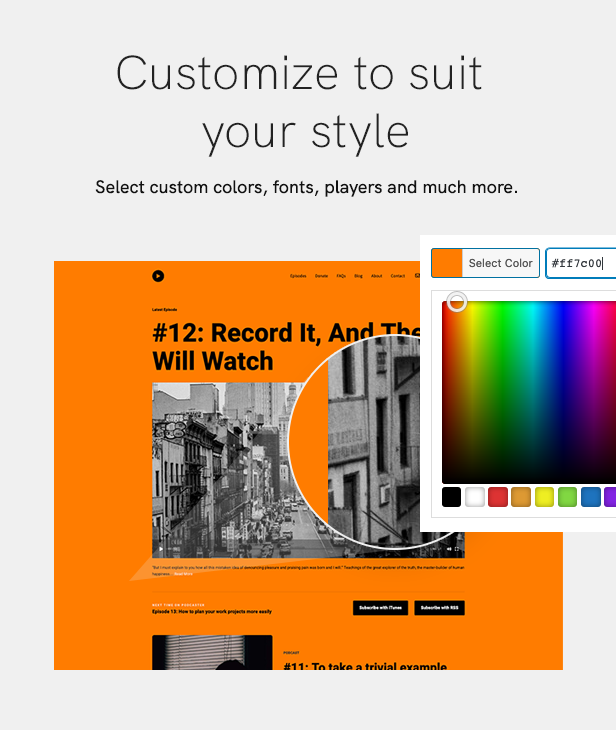Choose the white preset color swatch

click(475, 497)
